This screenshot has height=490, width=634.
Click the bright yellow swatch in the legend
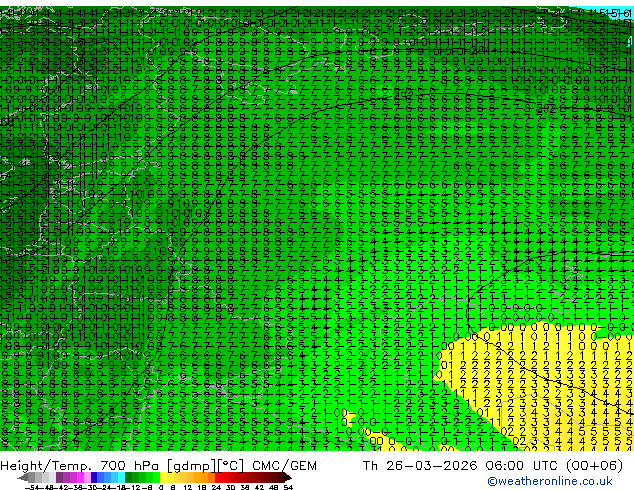163,477
